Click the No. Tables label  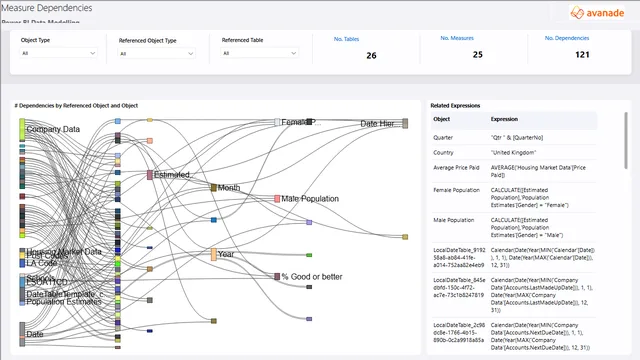[x=346, y=39]
